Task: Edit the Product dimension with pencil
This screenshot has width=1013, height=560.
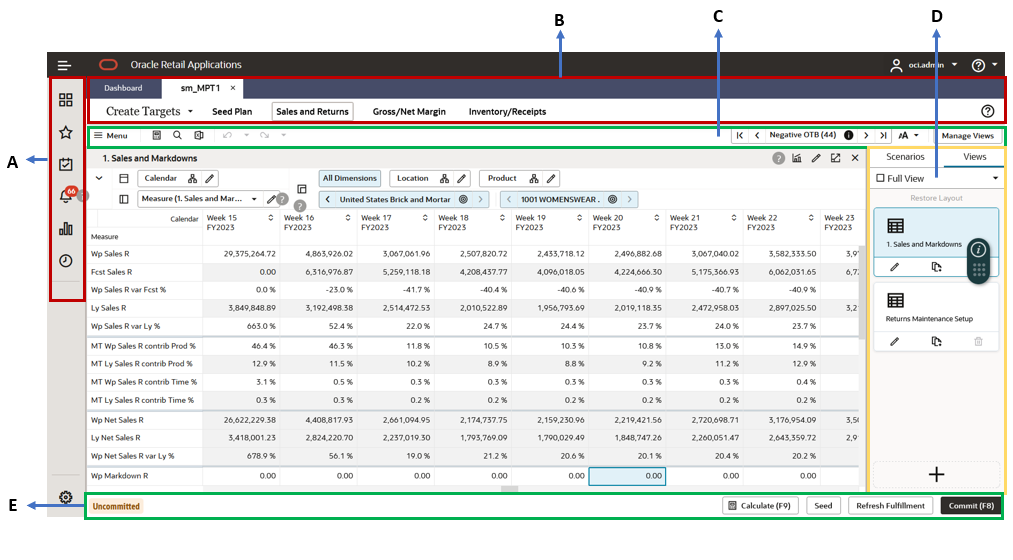Action: 551,178
